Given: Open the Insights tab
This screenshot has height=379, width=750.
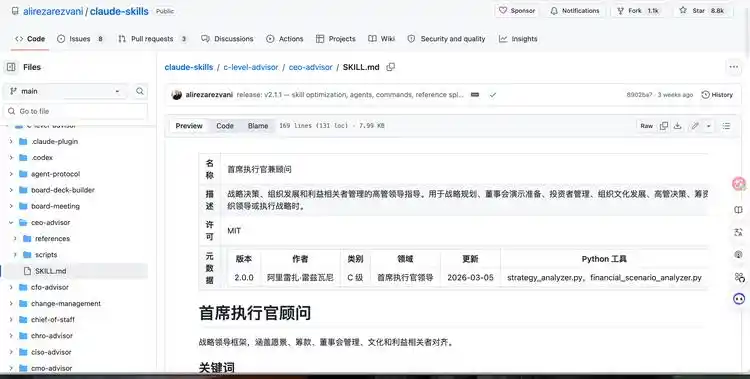Looking at the screenshot, I should coord(518,39).
